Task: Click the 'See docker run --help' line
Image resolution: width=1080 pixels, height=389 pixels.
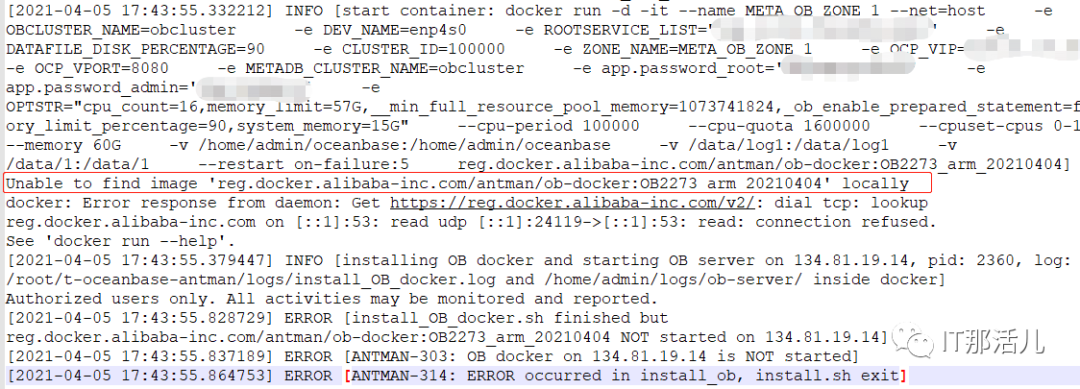Action: 121,241
